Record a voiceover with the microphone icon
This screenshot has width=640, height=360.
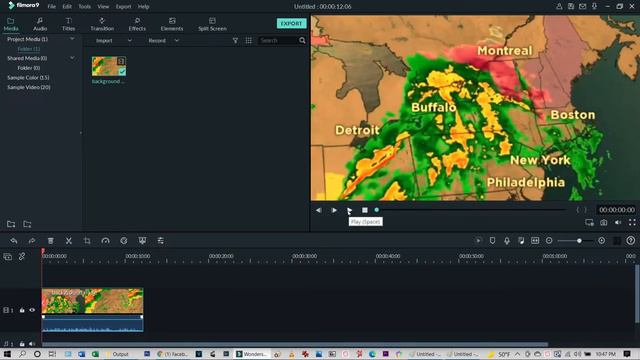coord(507,241)
